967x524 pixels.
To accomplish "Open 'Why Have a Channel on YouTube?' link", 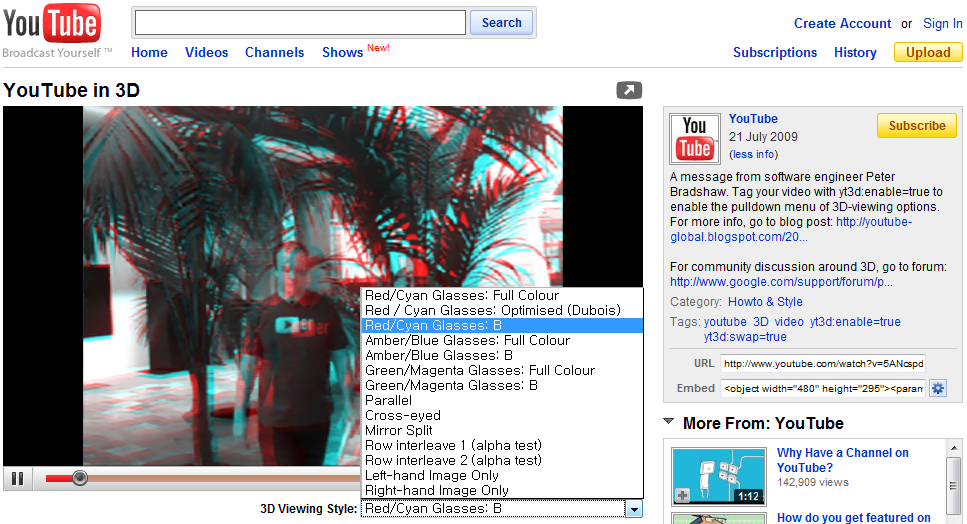I will tap(842, 460).
